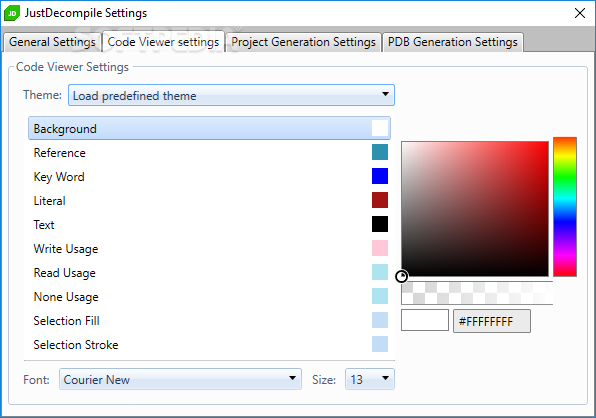Viewport: 596px width, 418px height.
Task: Click the black Text color swatch
Action: pyautogui.click(x=380, y=224)
